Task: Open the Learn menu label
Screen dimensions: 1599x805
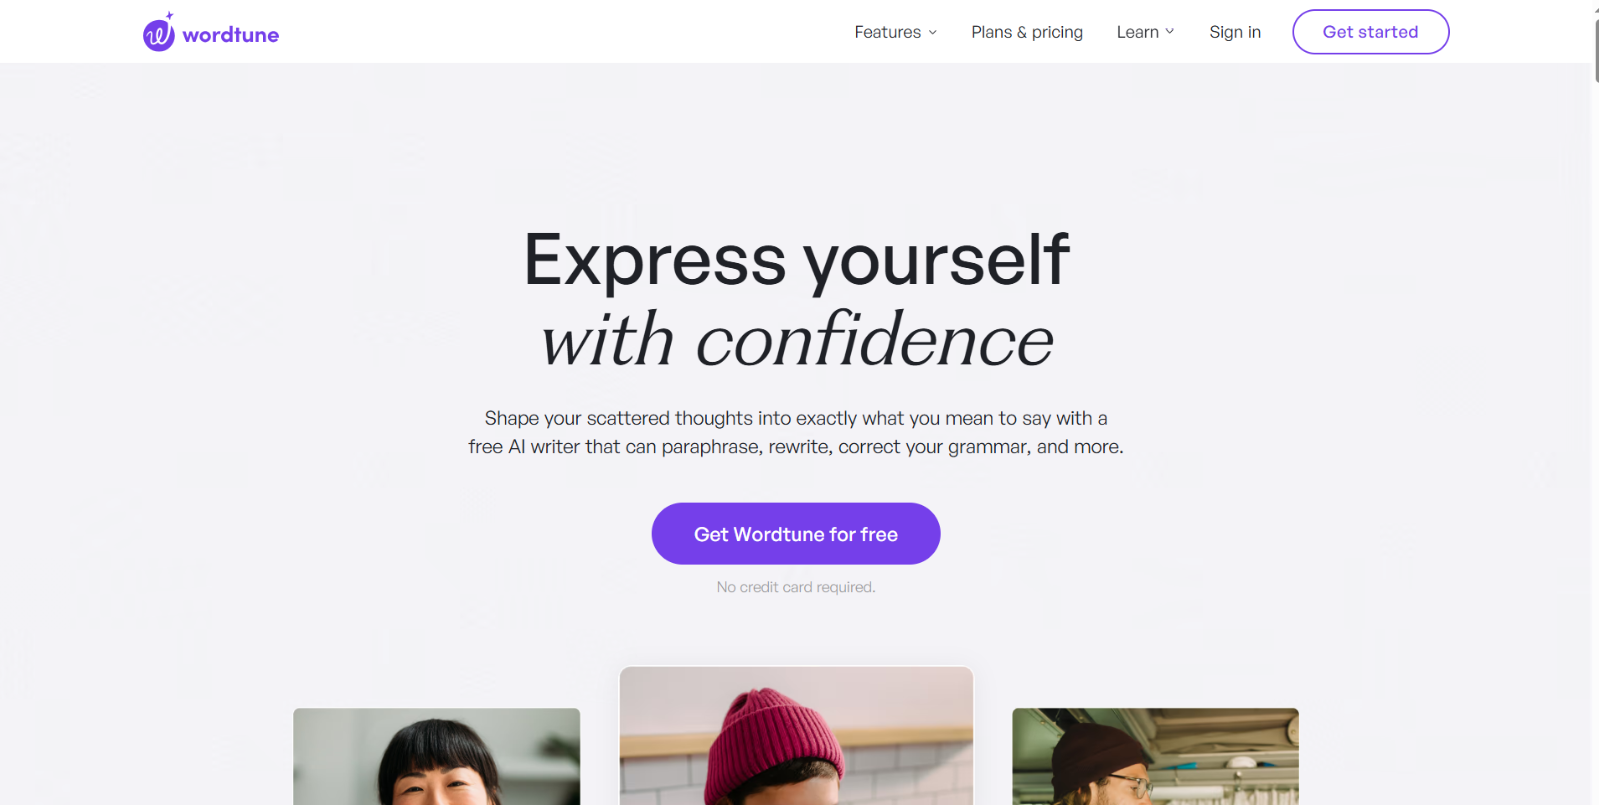Action: point(1138,32)
